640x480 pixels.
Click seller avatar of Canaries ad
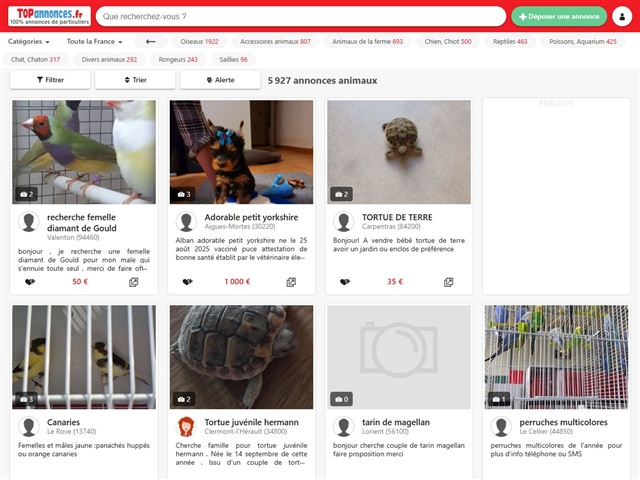[x=29, y=427]
